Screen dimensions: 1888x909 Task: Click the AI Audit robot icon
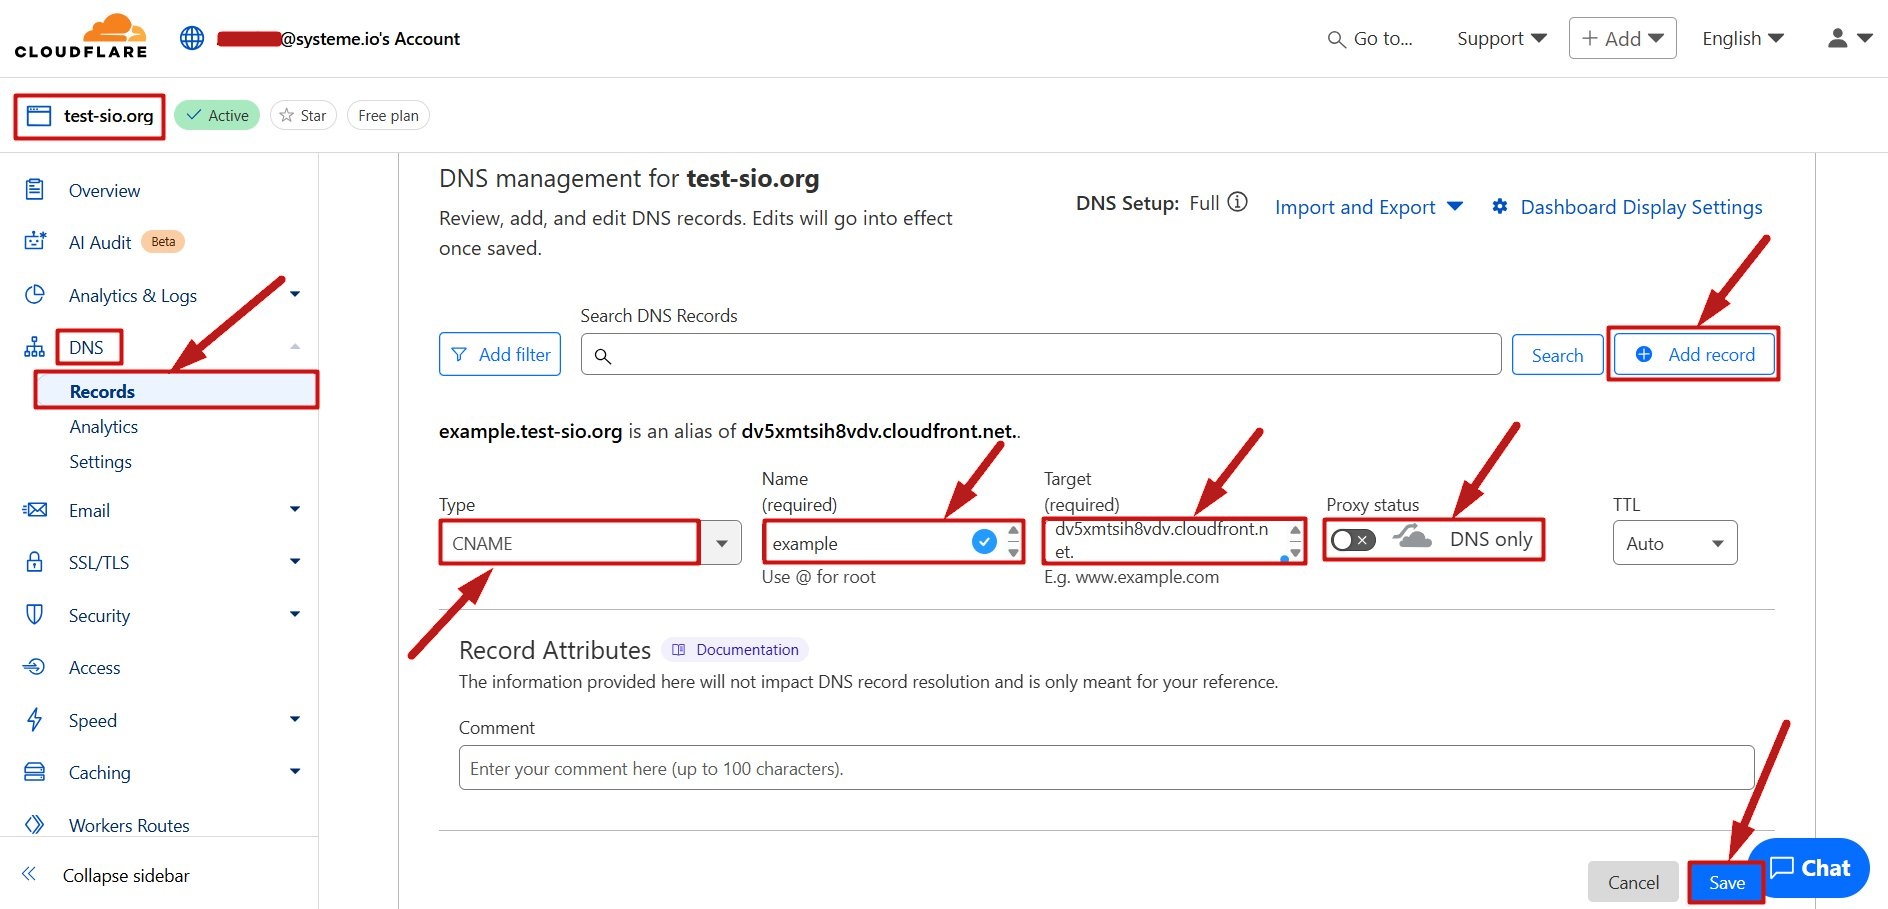(x=35, y=242)
